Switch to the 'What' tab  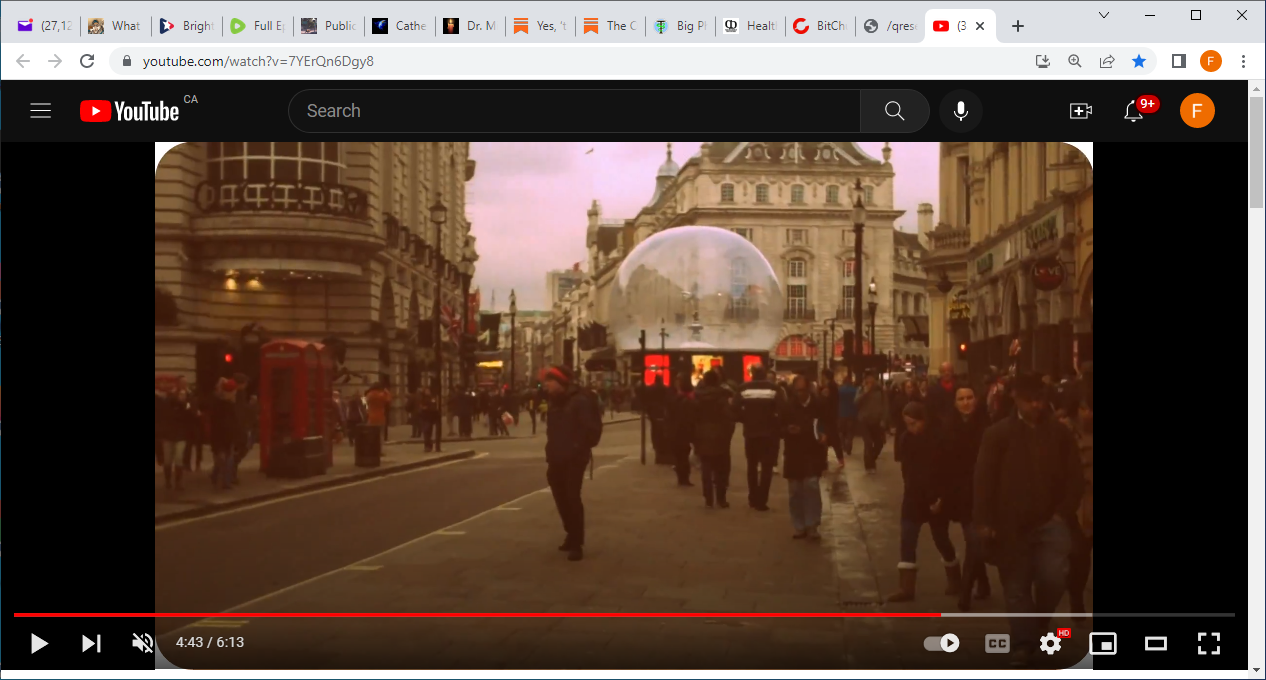[x=114, y=26]
